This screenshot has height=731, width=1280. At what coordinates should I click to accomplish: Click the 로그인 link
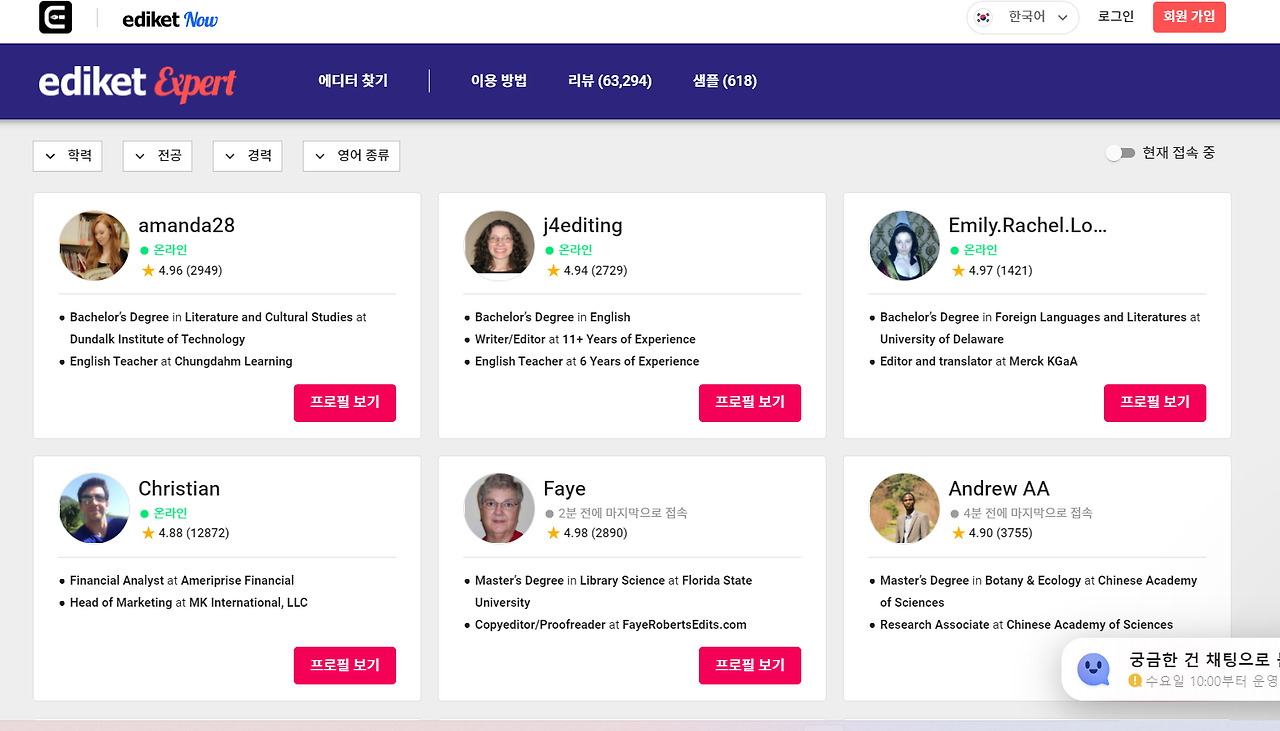(1115, 17)
